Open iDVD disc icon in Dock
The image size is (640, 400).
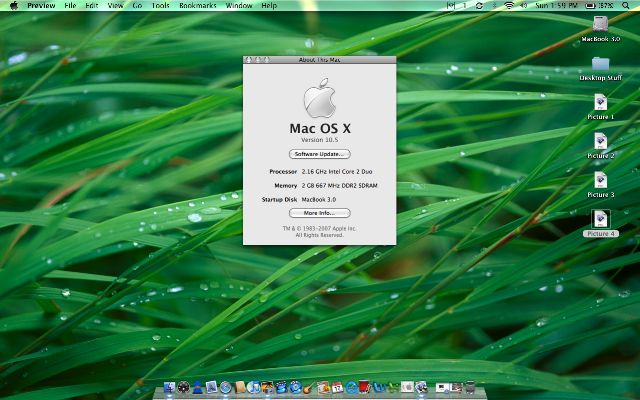pos(296,387)
